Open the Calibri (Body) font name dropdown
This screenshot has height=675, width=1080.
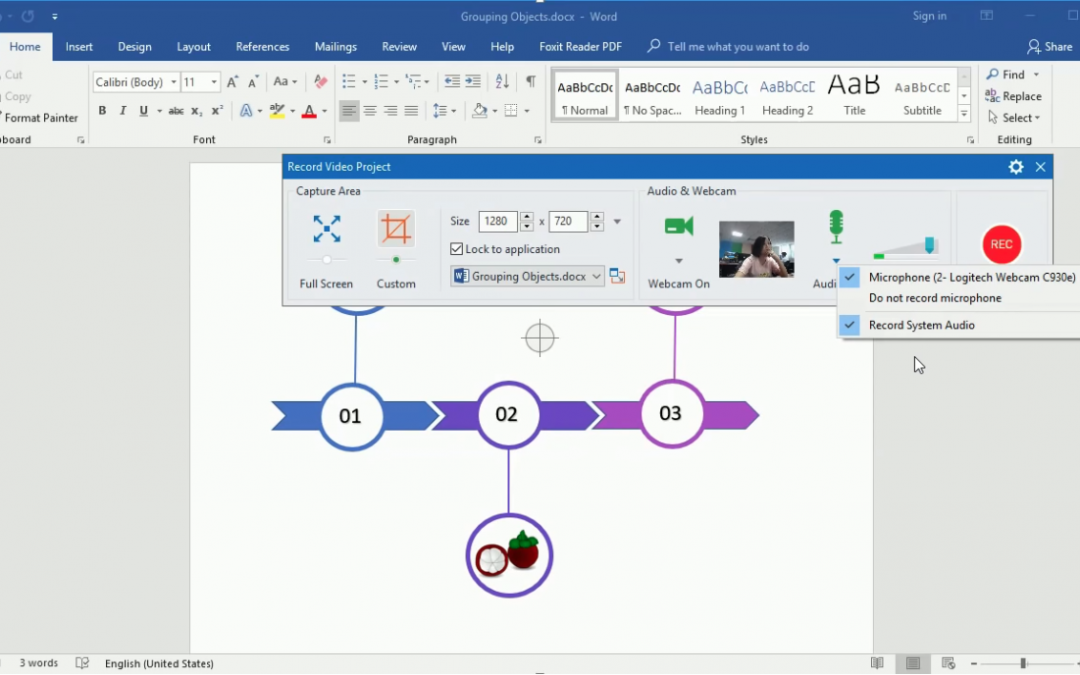pos(173,82)
